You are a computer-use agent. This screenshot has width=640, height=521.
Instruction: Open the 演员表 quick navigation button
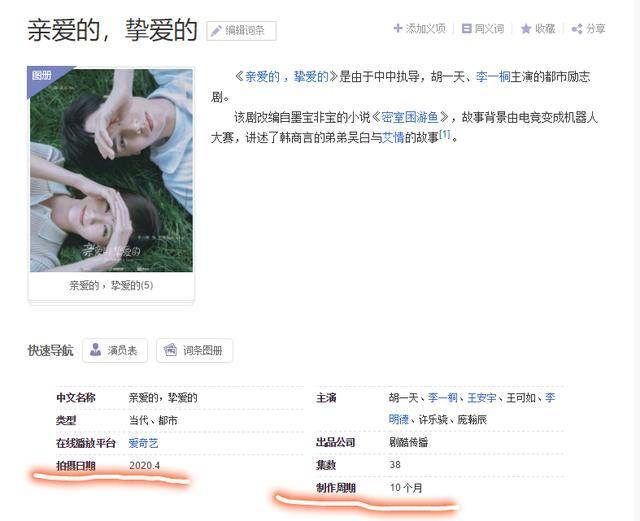(x=115, y=350)
